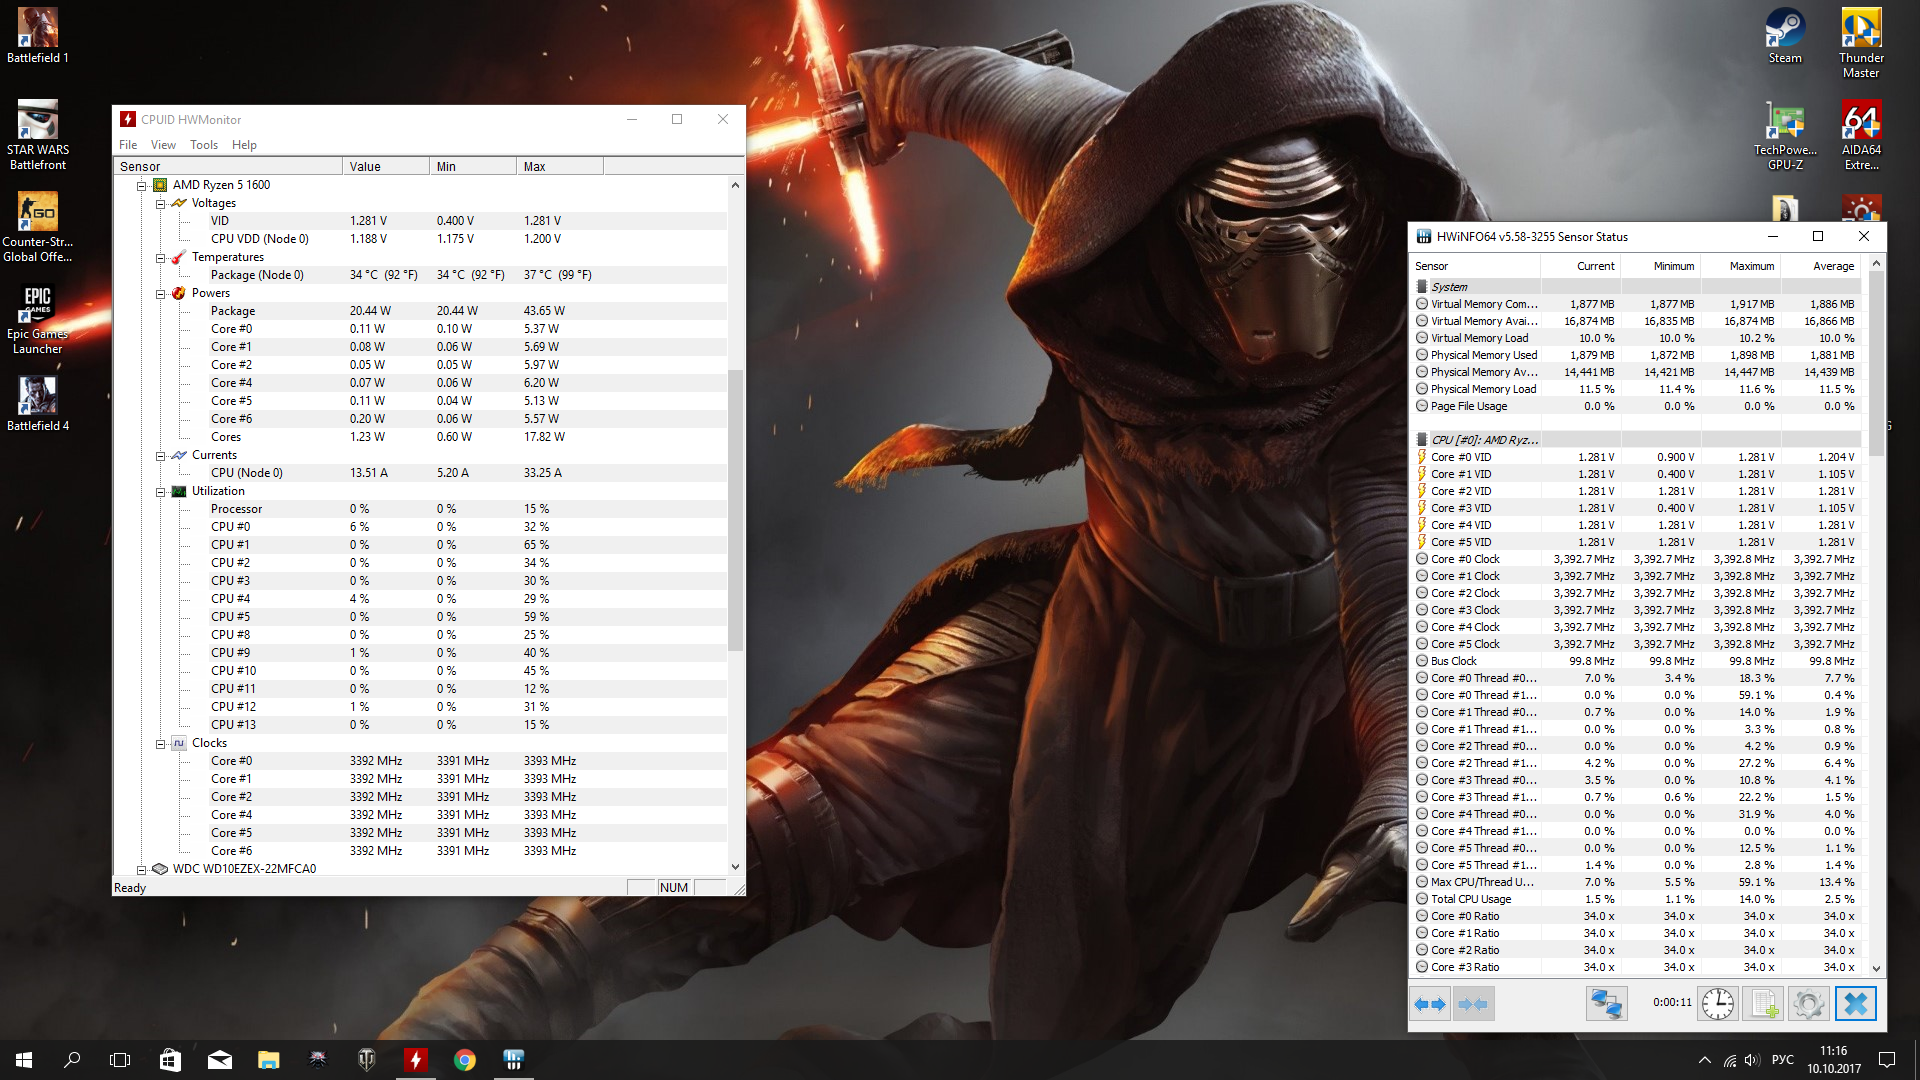Reset min/max values using the clock icon
This screenshot has width=1920, height=1080.
point(1717,1004)
